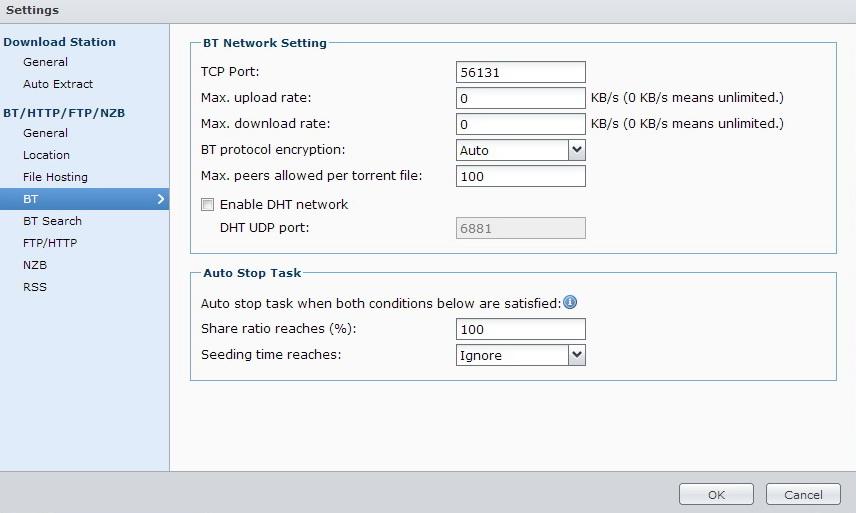Click 'BT protocol encryption:' label
Viewport: 856px width, 513px height.
pyautogui.click(x=273, y=150)
